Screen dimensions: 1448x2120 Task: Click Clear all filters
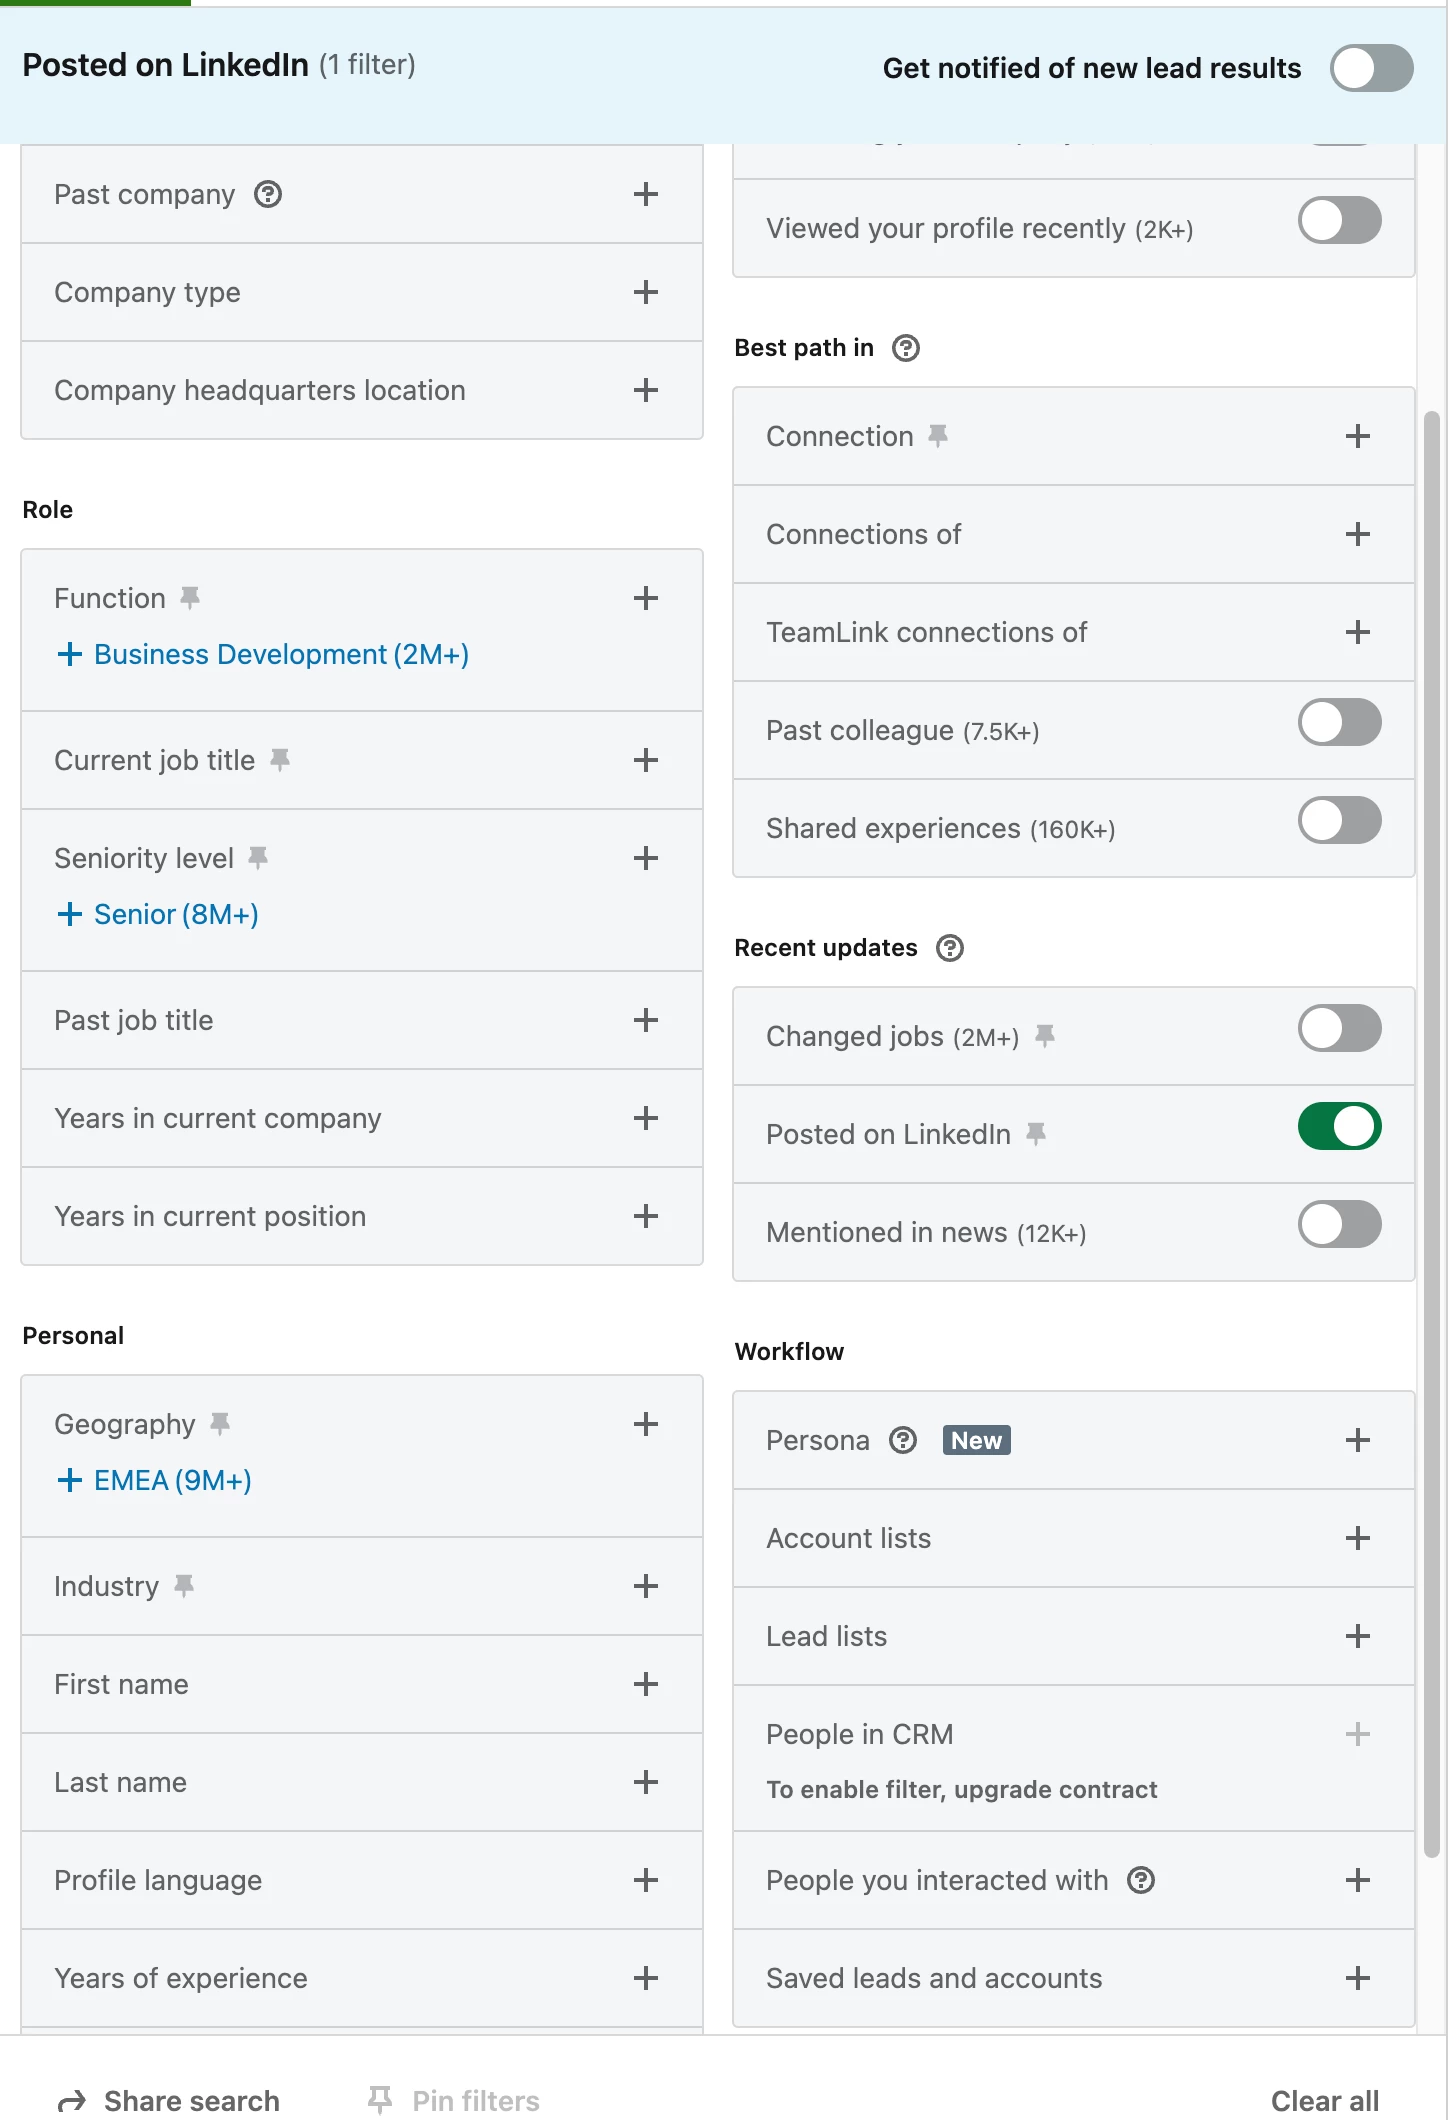tap(1324, 2100)
